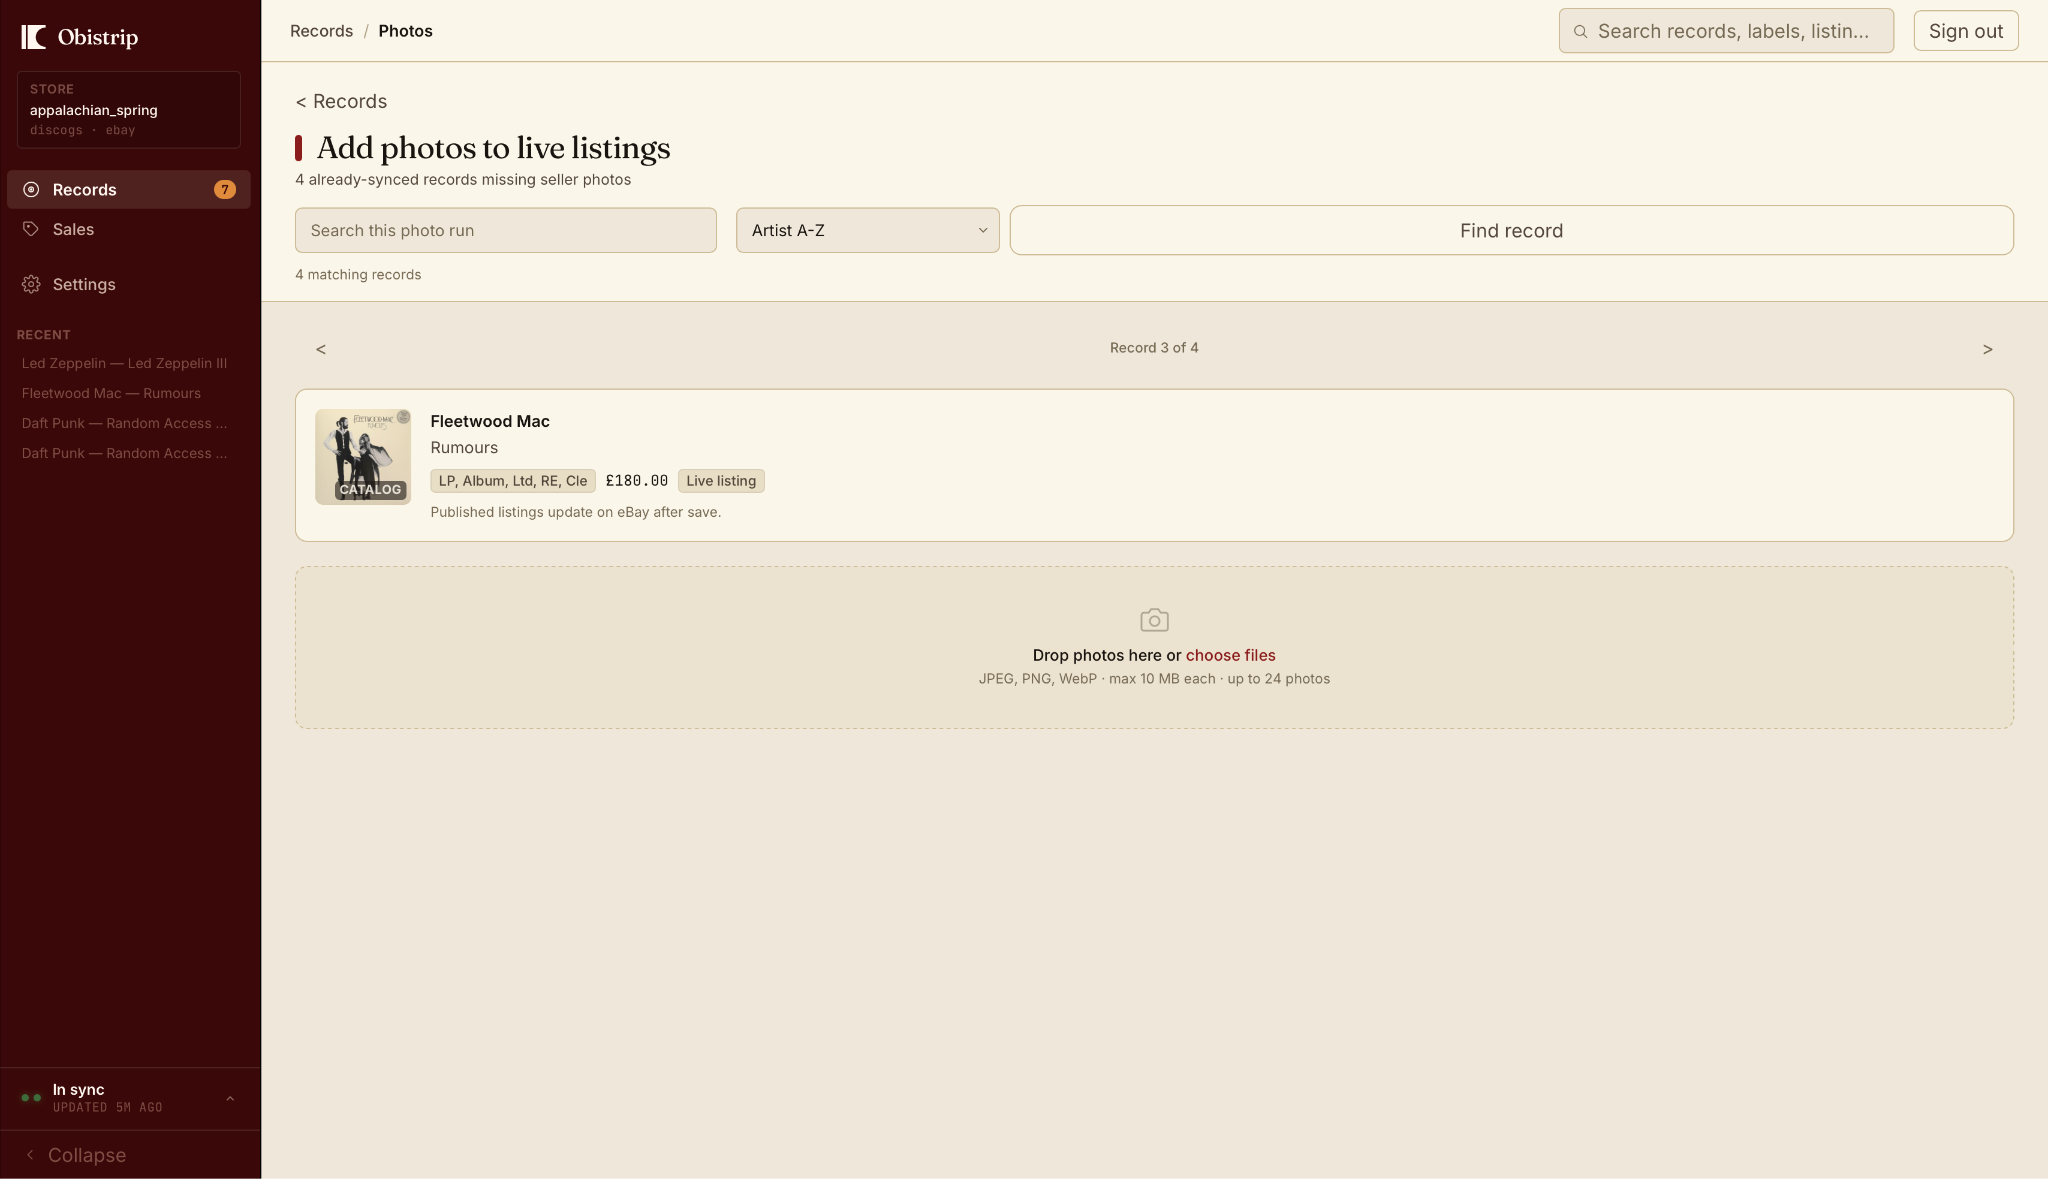
Task: Click the Rumours album cover thumbnail
Action: click(363, 456)
